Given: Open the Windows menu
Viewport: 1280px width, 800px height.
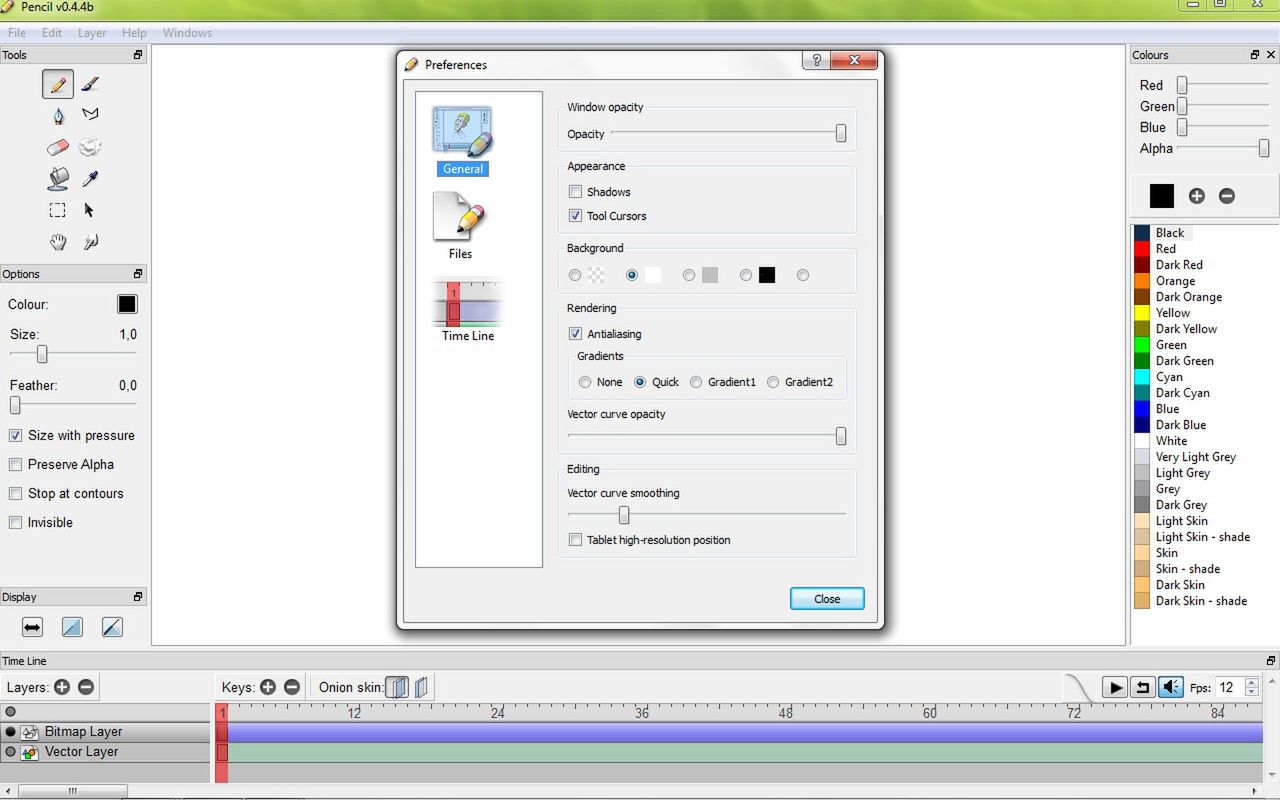Looking at the screenshot, I should pyautogui.click(x=187, y=33).
